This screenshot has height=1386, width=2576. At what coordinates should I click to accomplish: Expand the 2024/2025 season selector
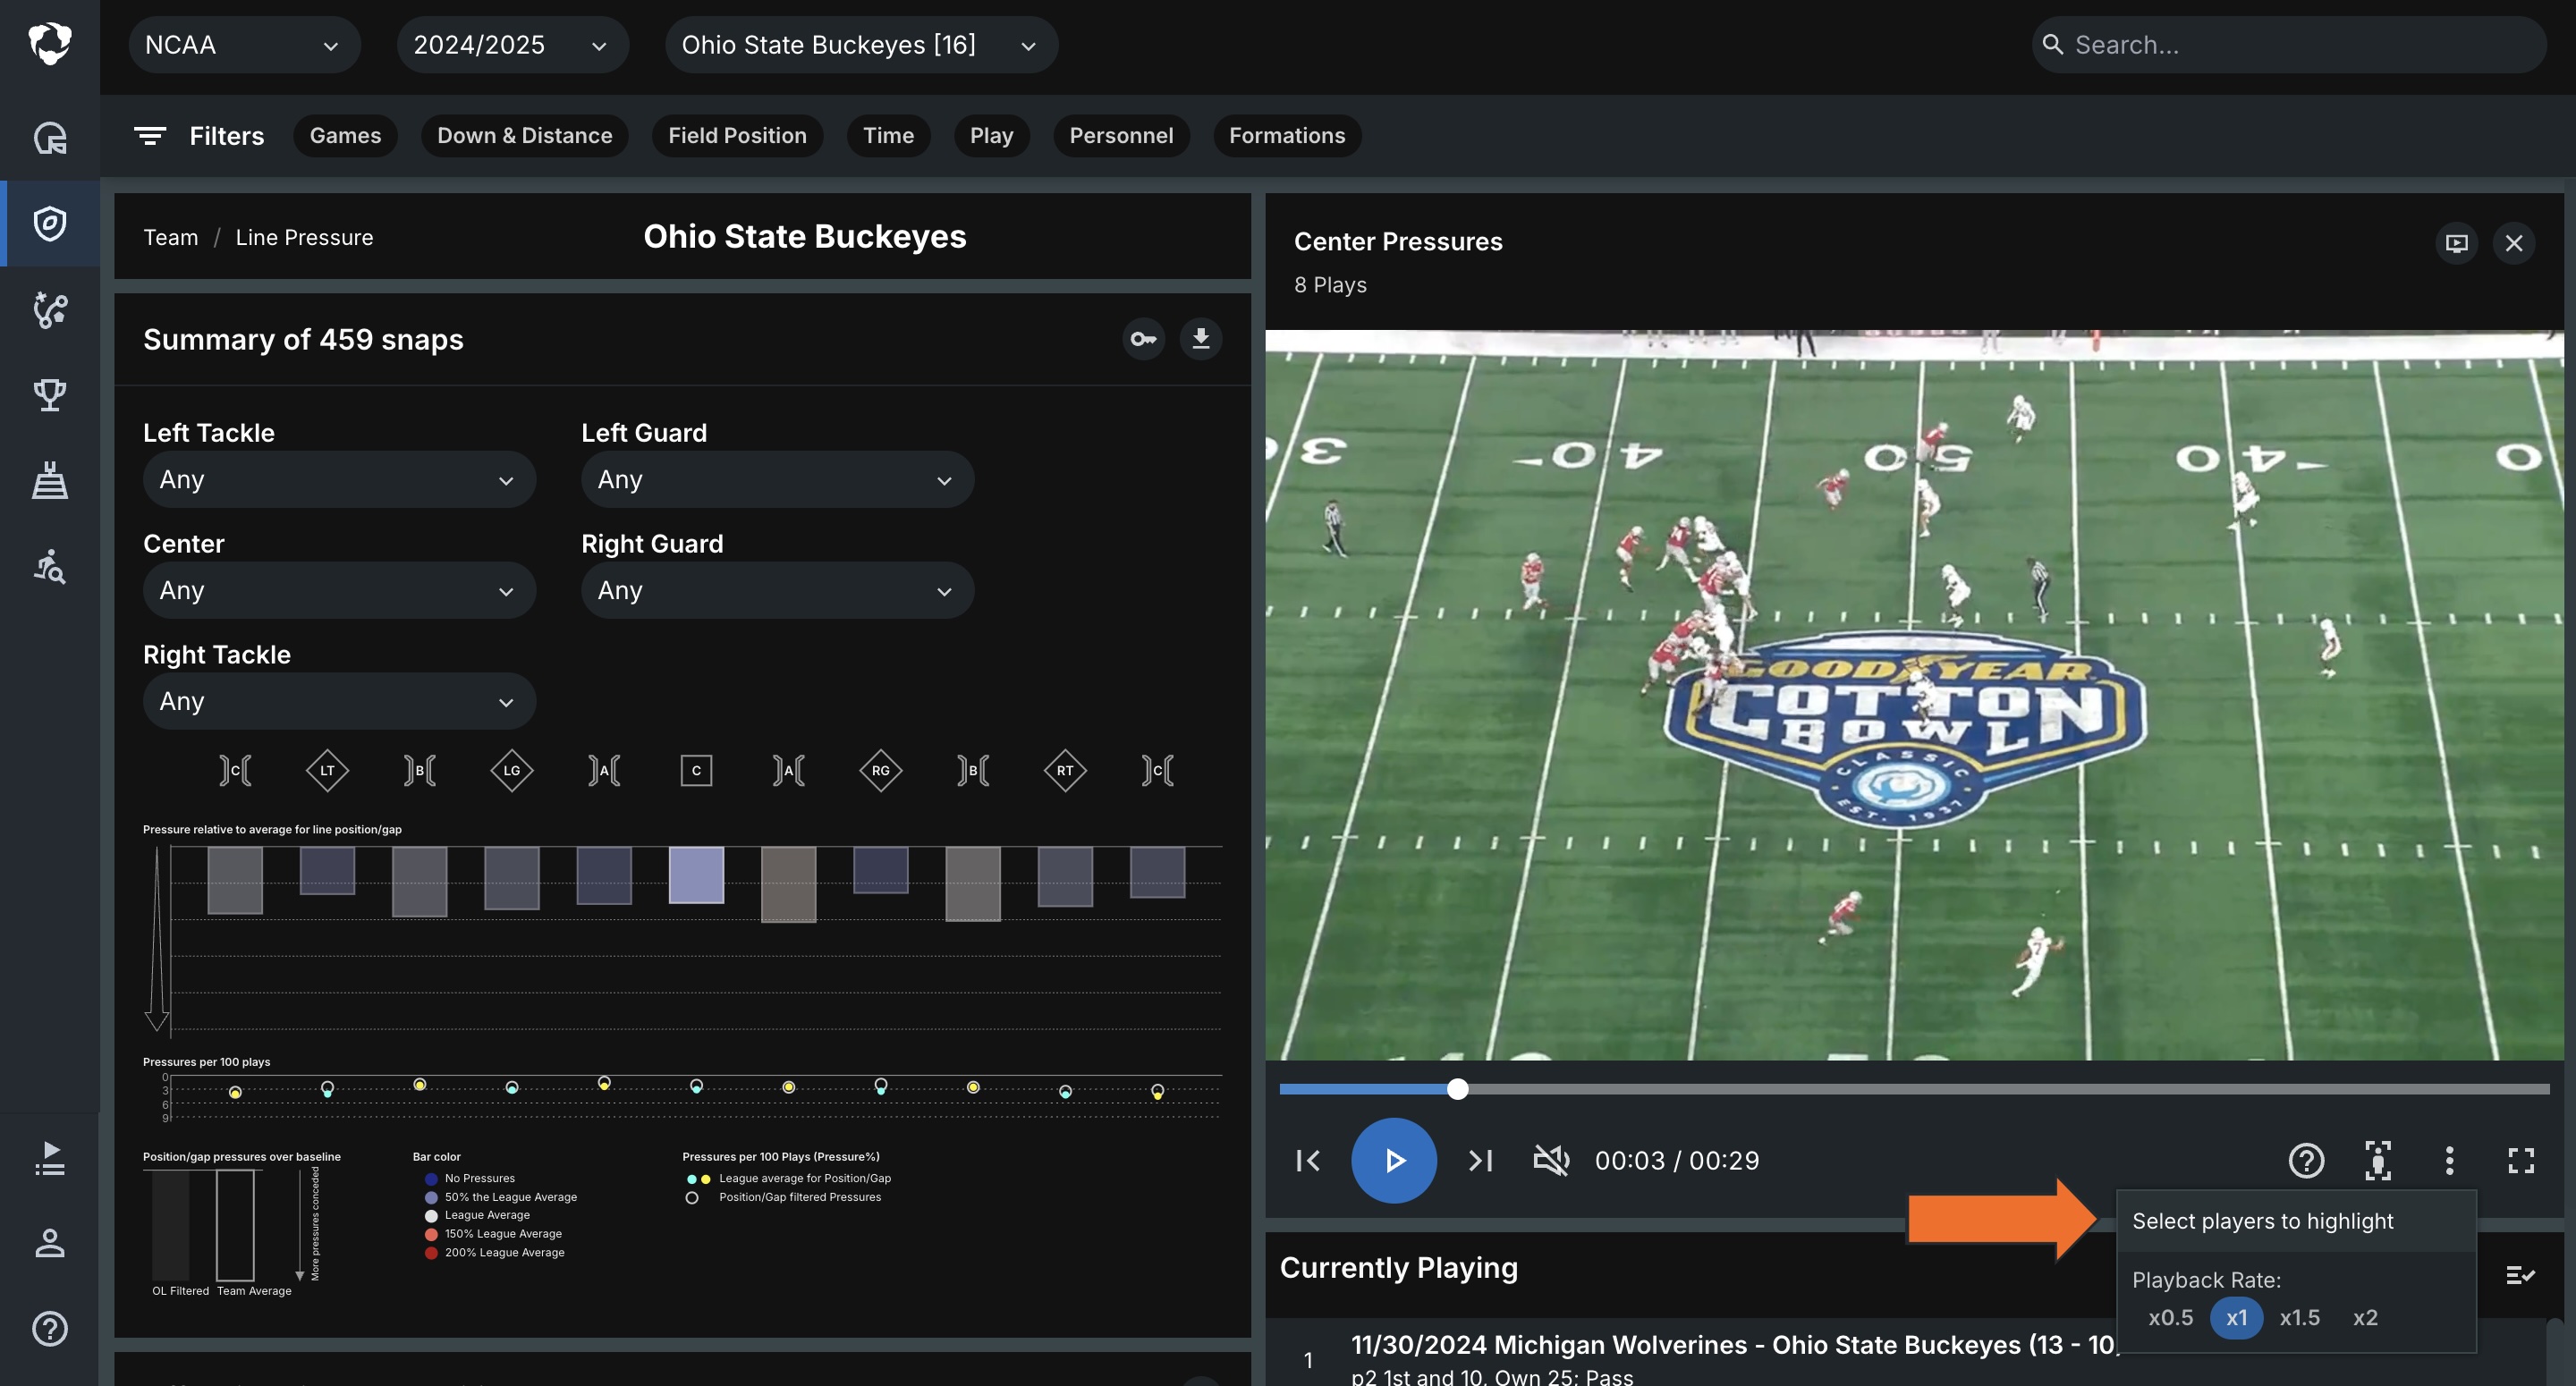pos(512,44)
